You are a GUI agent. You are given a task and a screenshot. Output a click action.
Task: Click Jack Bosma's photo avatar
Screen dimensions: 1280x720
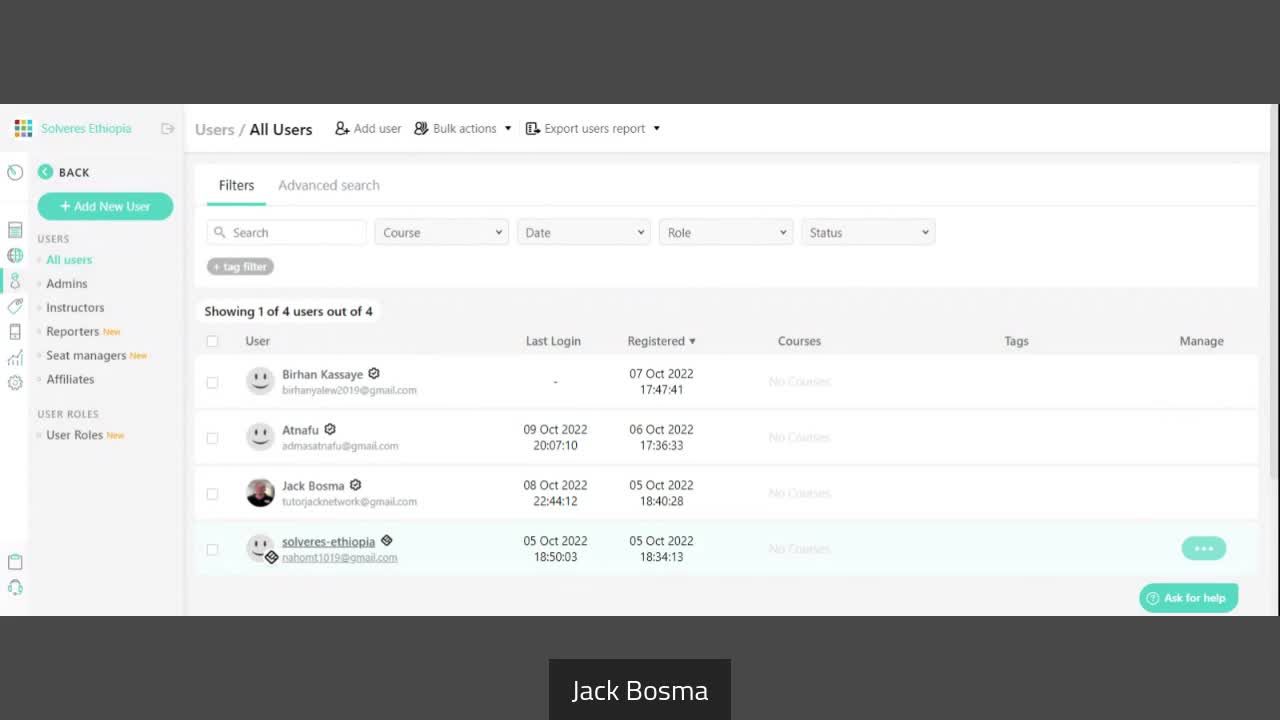tap(260, 493)
